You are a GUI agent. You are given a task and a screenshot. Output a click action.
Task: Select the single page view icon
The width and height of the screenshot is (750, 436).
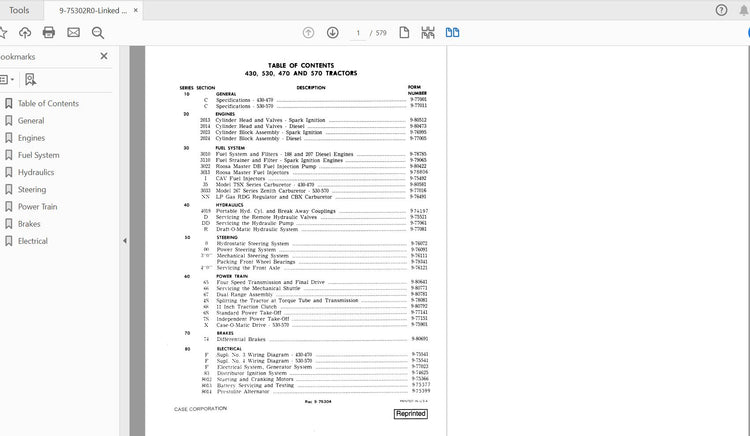404,33
